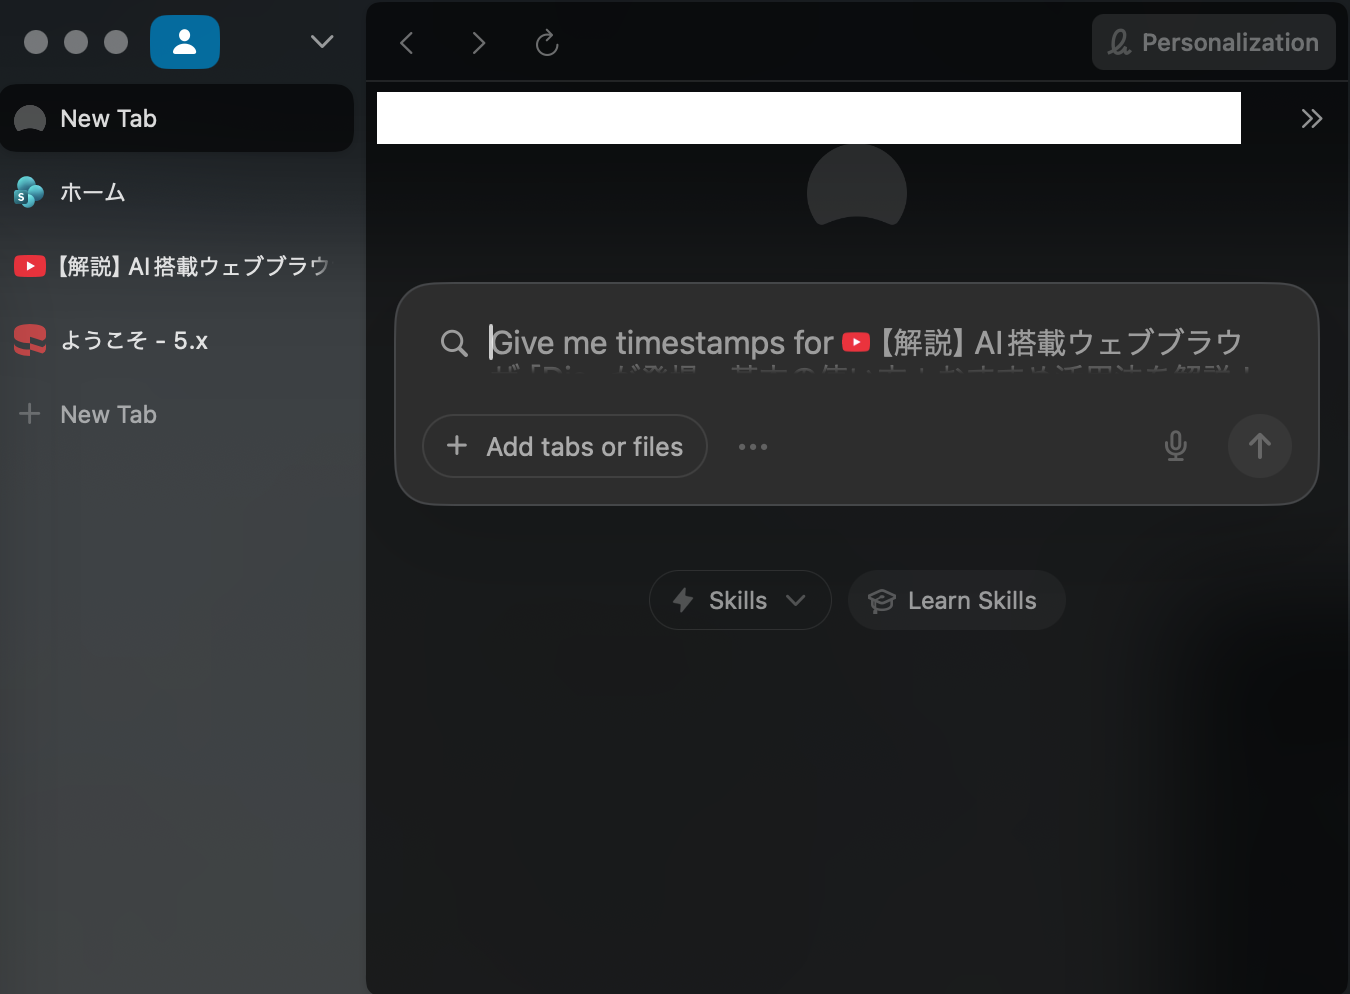Expand the profile chevron dropdown
The height and width of the screenshot is (994, 1350).
[321, 42]
